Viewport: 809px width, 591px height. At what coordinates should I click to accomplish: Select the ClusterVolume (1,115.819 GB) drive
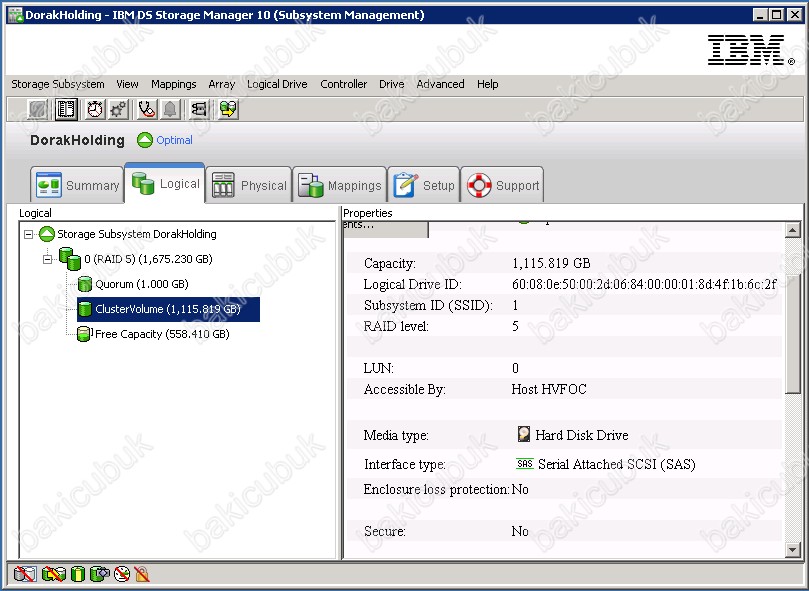point(168,309)
